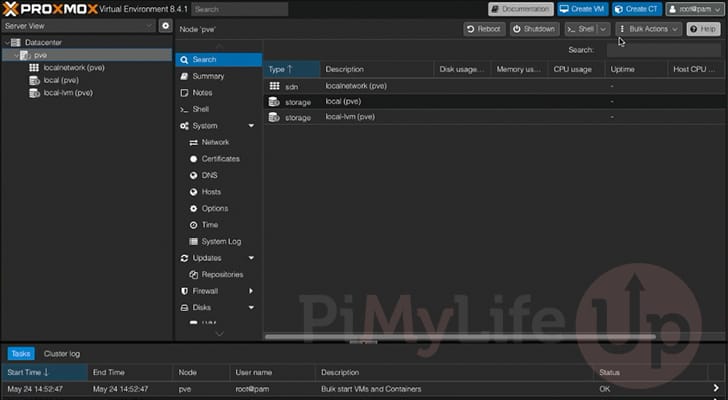The height and width of the screenshot is (400, 728).
Task: Sort tasks by Status column header
Action: click(650, 373)
